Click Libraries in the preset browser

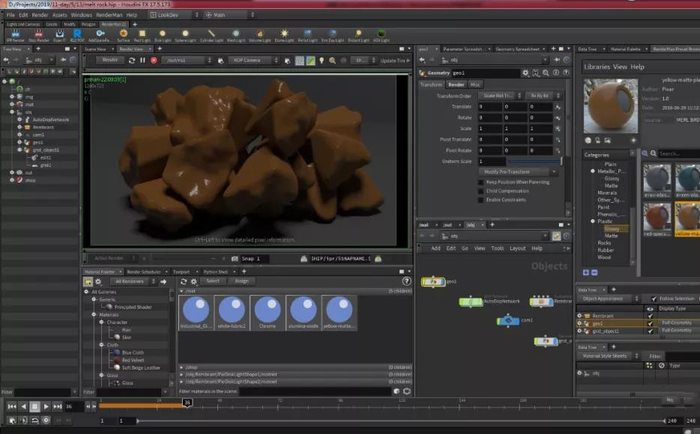pyautogui.click(x=597, y=67)
